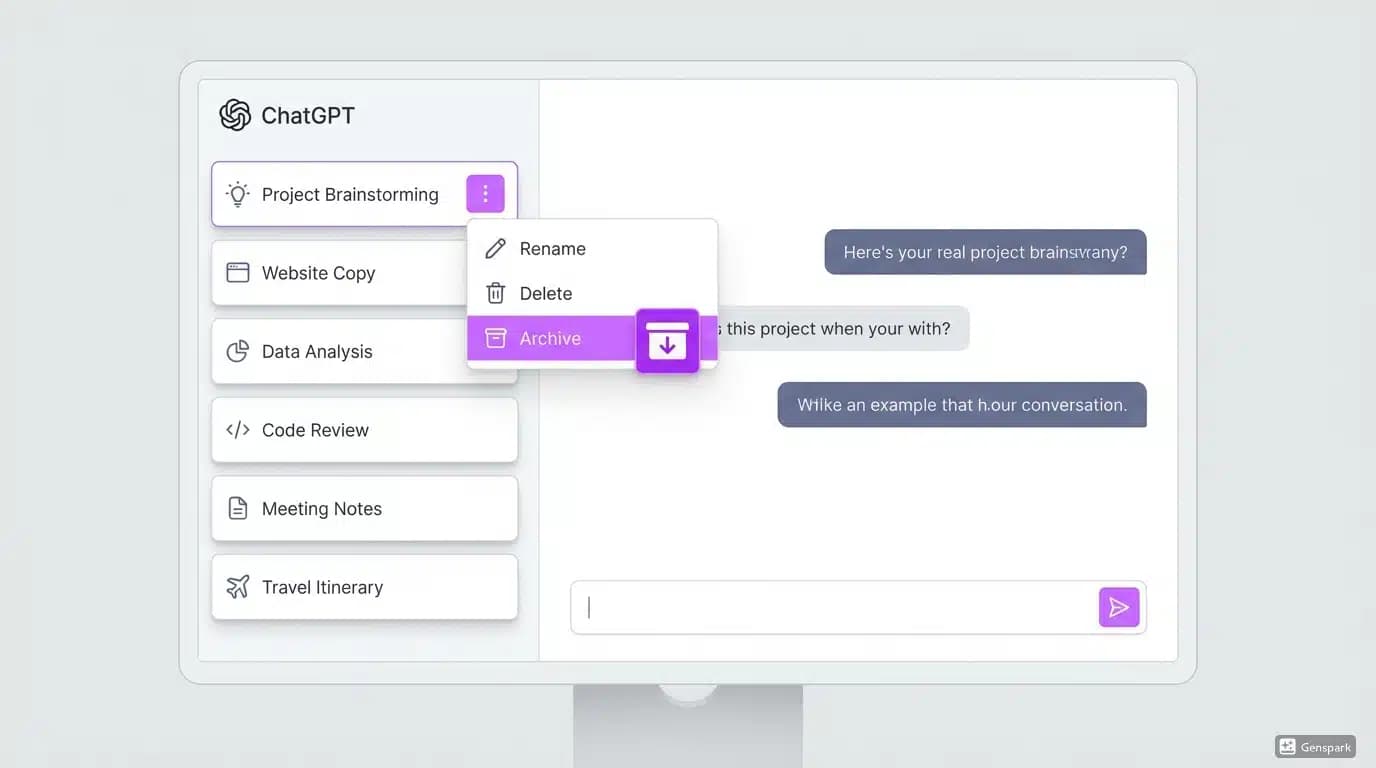Click the archive box icon in the menu
This screenshot has width=1376, height=768.
click(x=495, y=338)
